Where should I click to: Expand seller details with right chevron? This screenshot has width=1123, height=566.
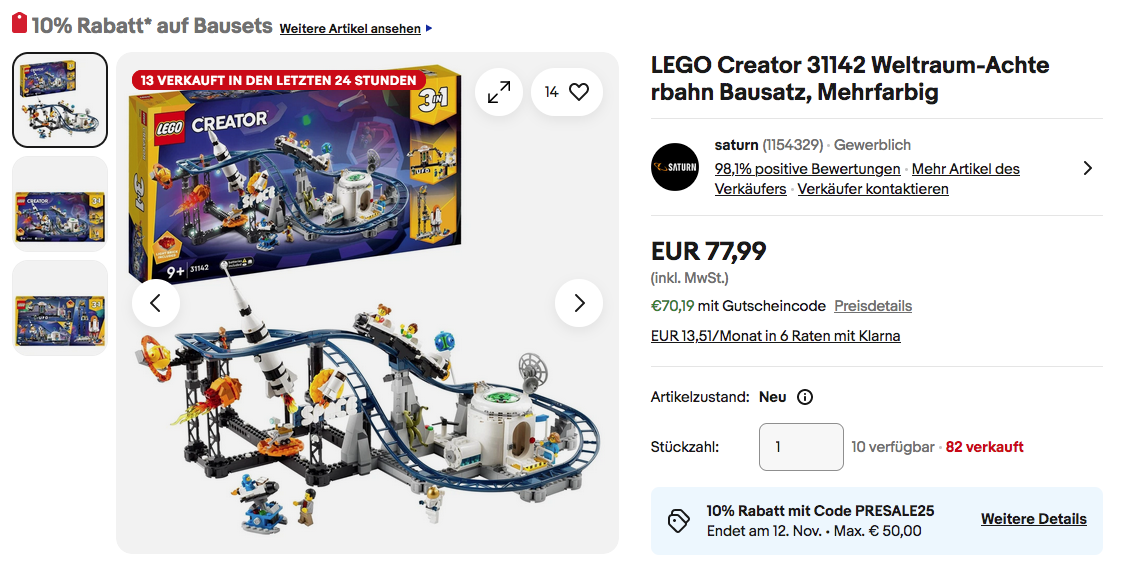coord(1088,168)
